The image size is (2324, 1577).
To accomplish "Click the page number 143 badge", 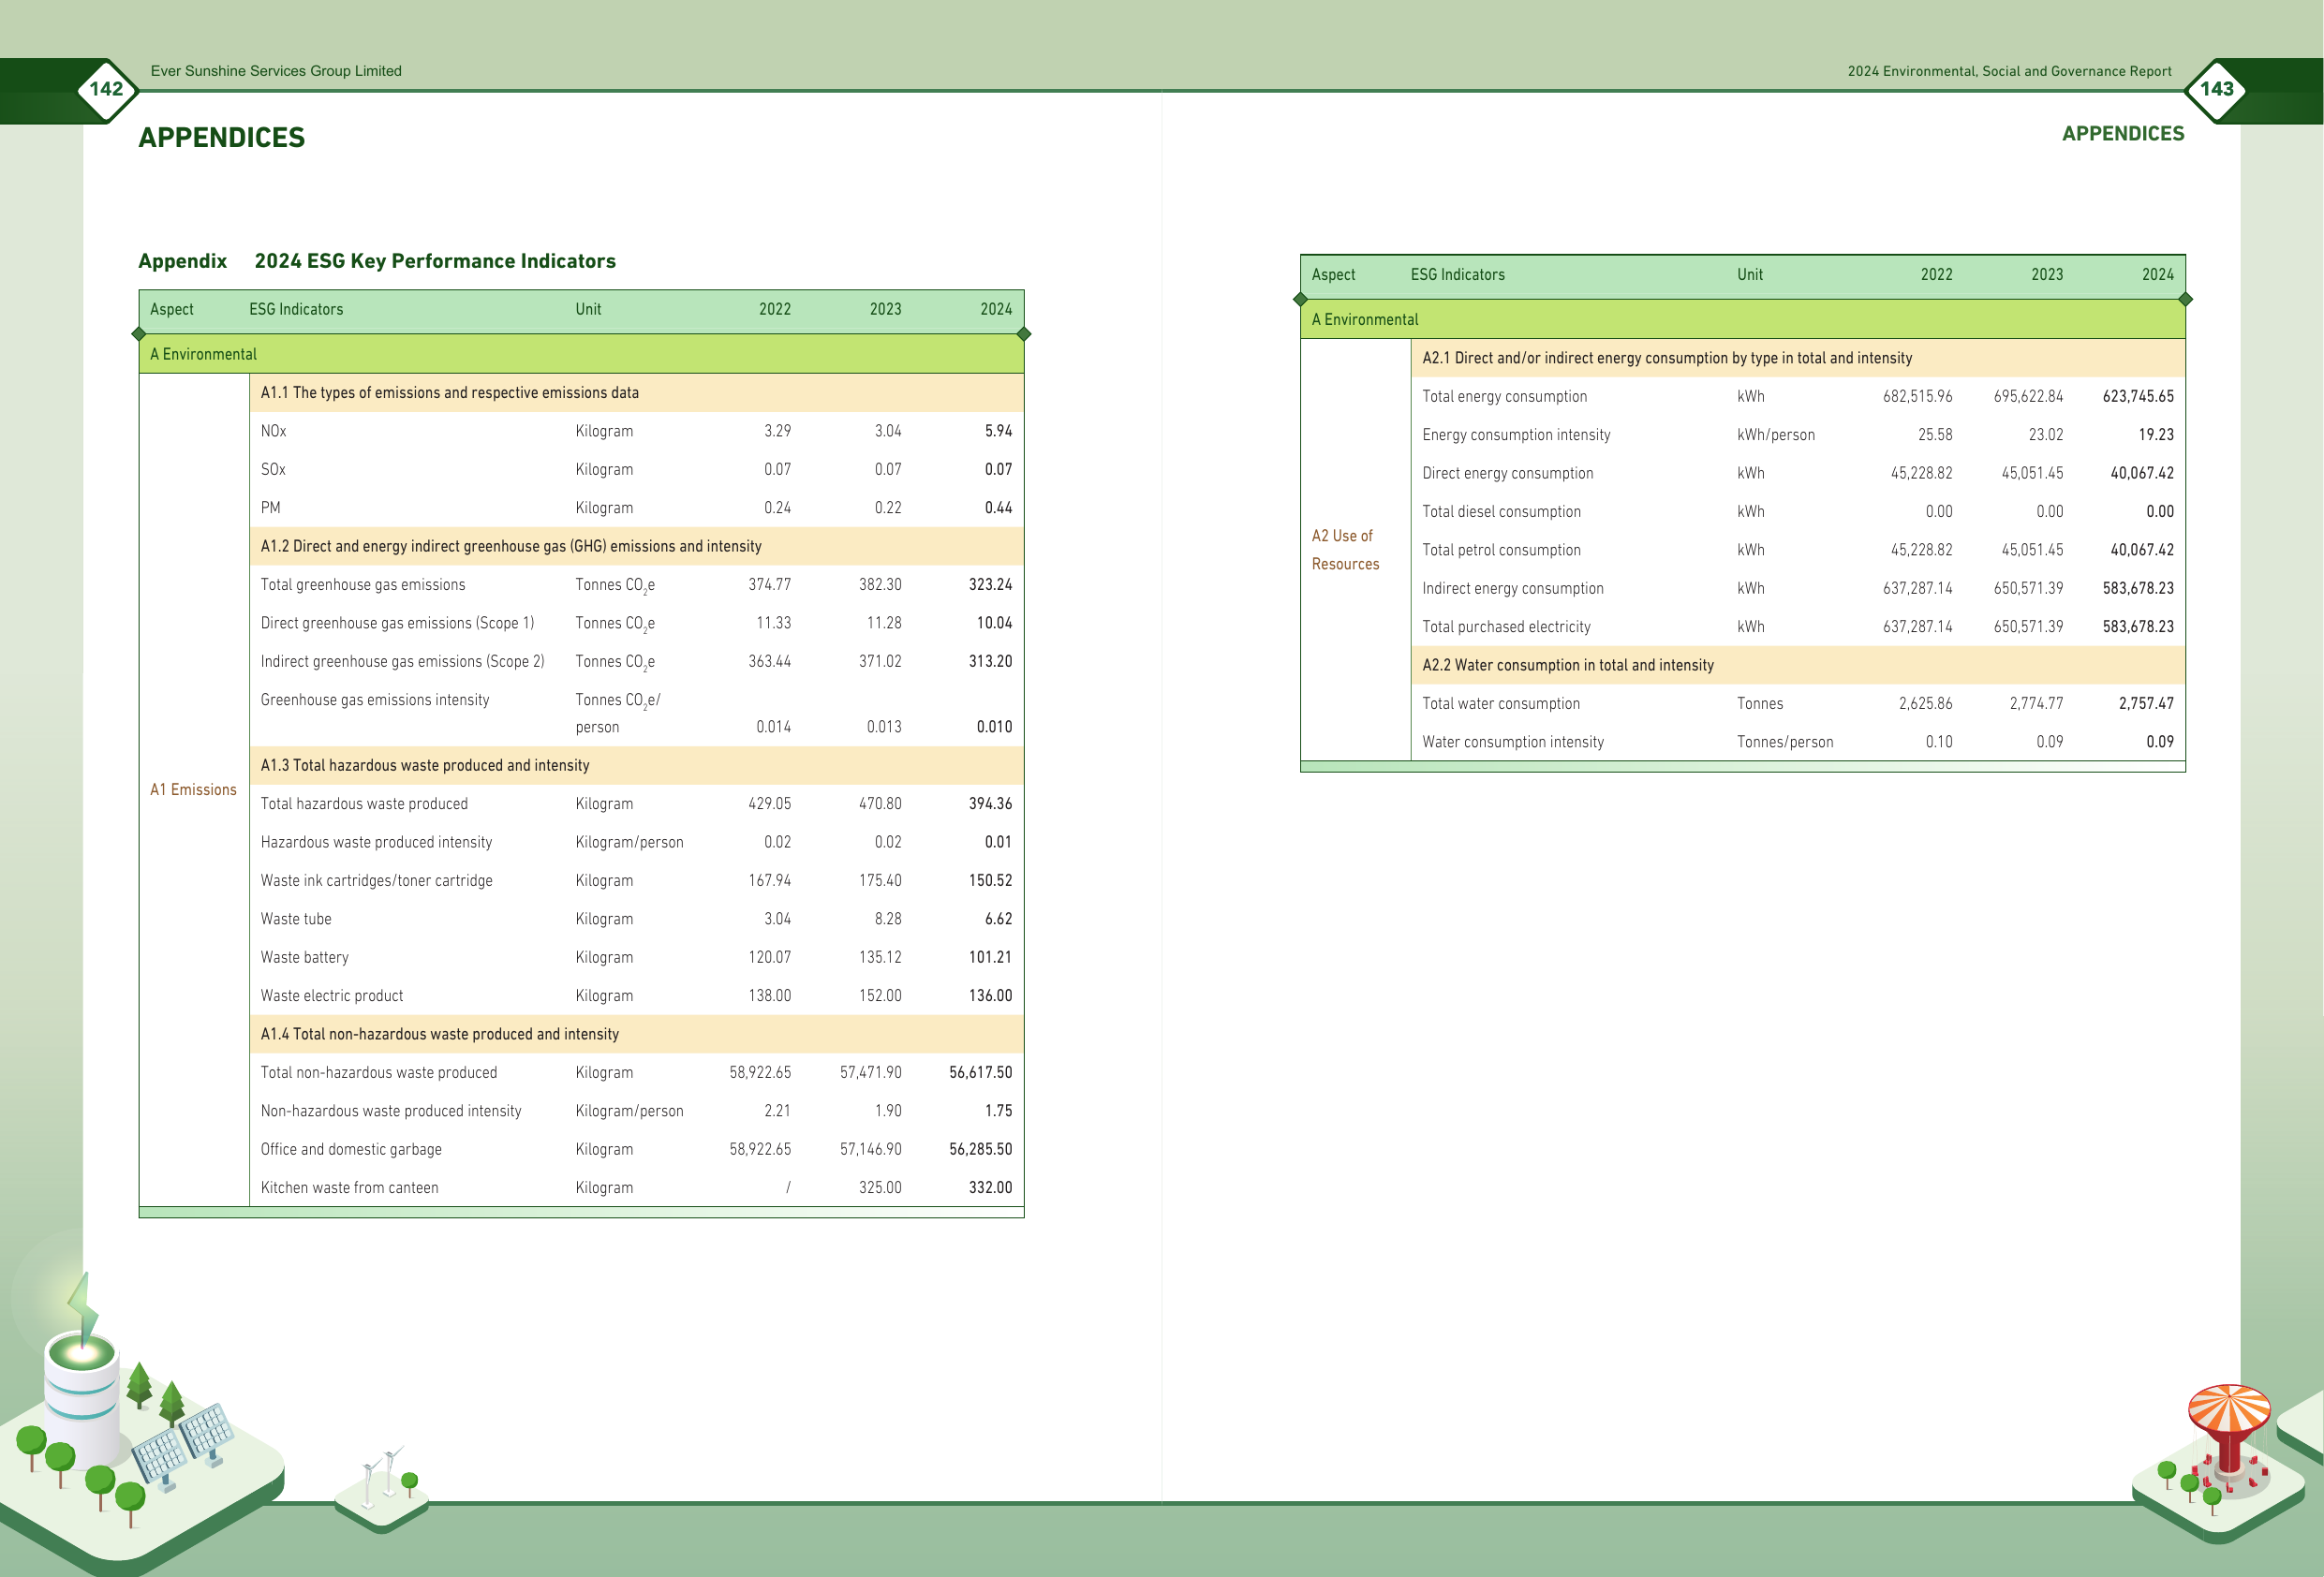I will (2216, 89).
